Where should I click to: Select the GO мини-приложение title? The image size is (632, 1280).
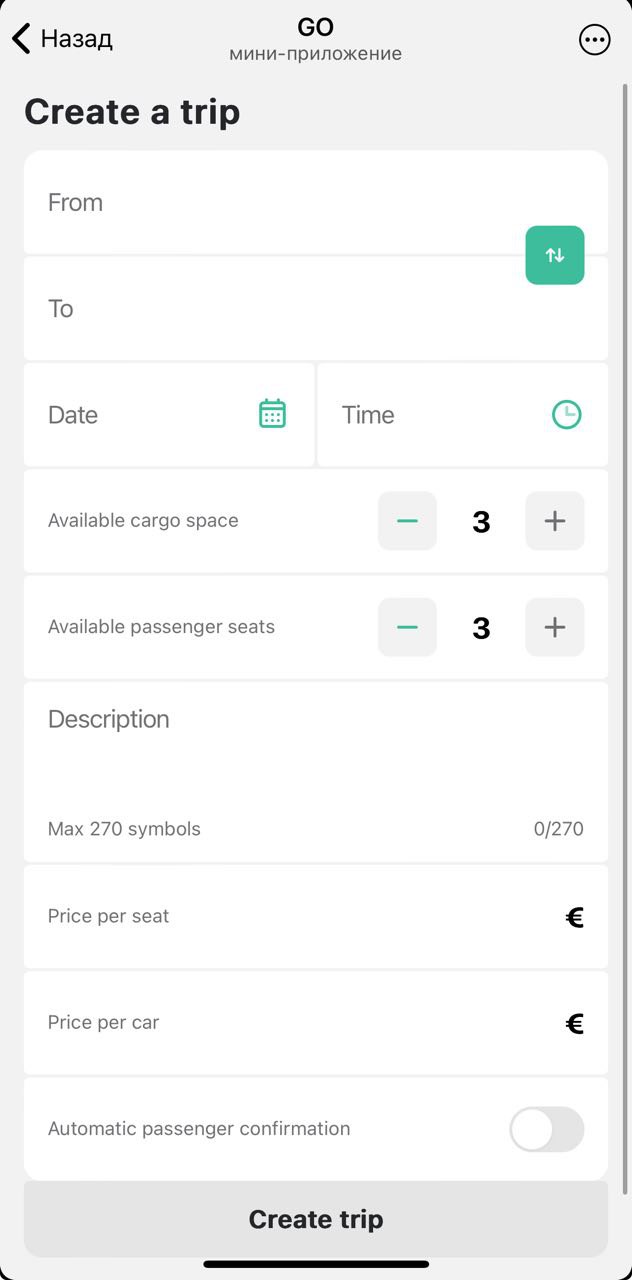click(316, 38)
